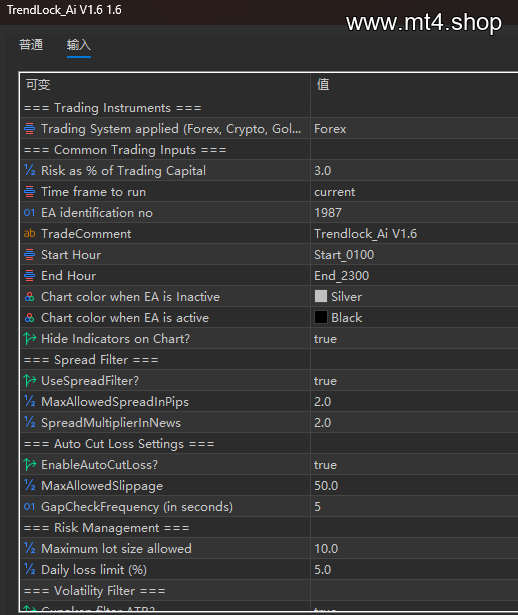Viewport: 518px width, 615px height.
Task: Click the color icon beside Chart color when EA is Inactive
Action: [x=29, y=297]
